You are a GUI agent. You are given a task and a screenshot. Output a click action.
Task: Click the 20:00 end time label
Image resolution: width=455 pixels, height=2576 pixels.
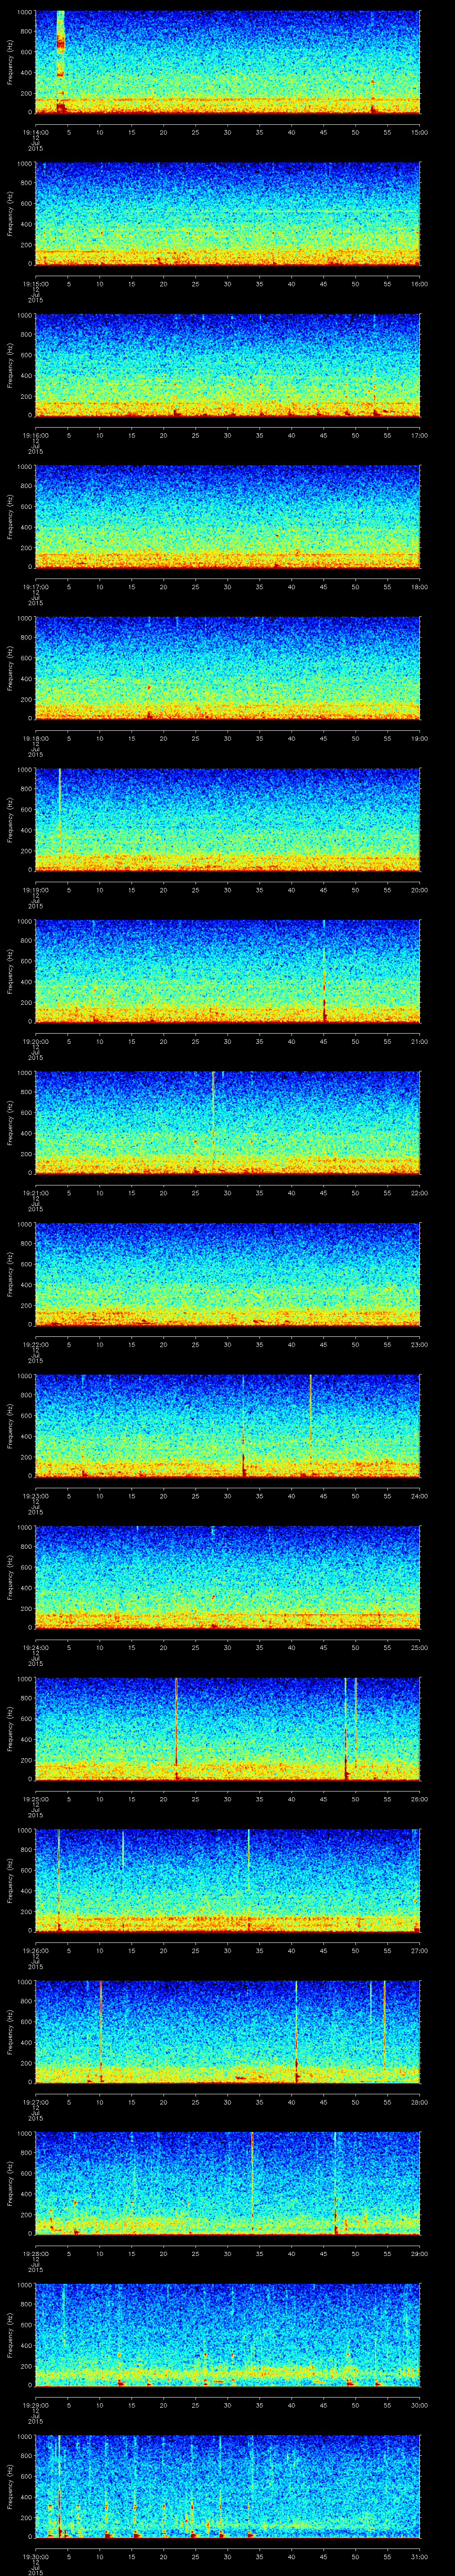pyautogui.click(x=419, y=890)
